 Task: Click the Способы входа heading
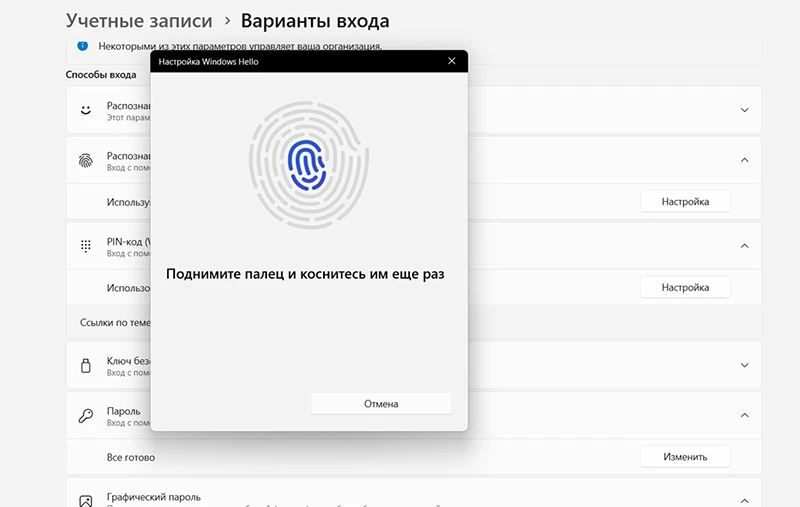tap(101, 74)
